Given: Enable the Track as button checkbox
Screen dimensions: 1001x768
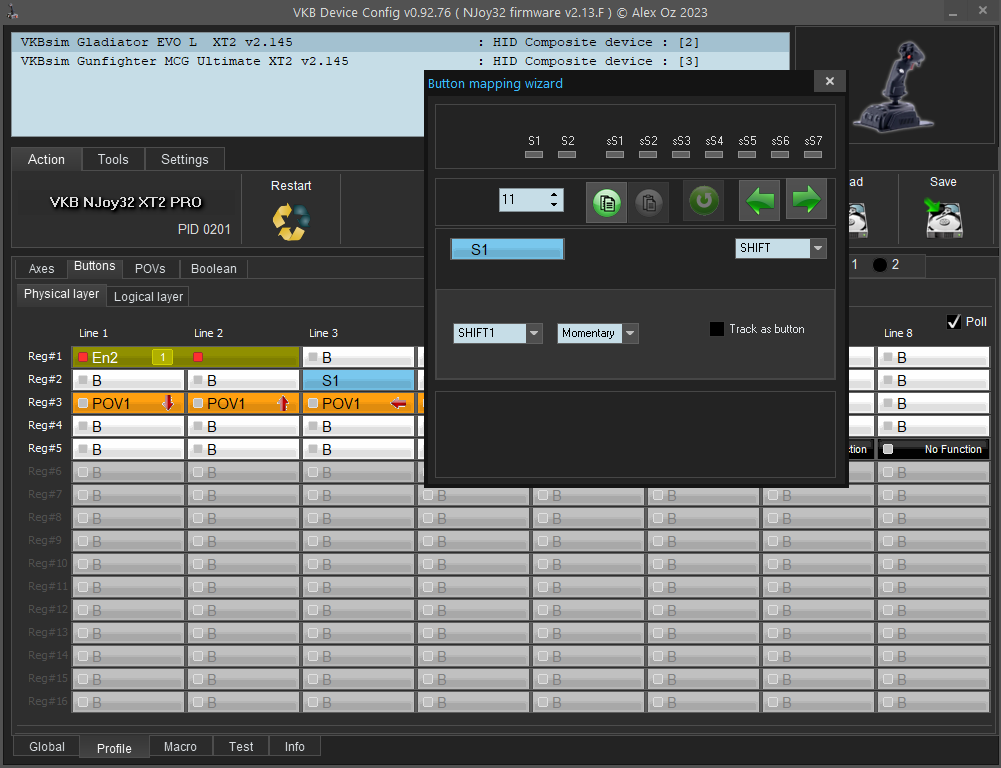Looking at the screenshot, I should pos(717,329).
